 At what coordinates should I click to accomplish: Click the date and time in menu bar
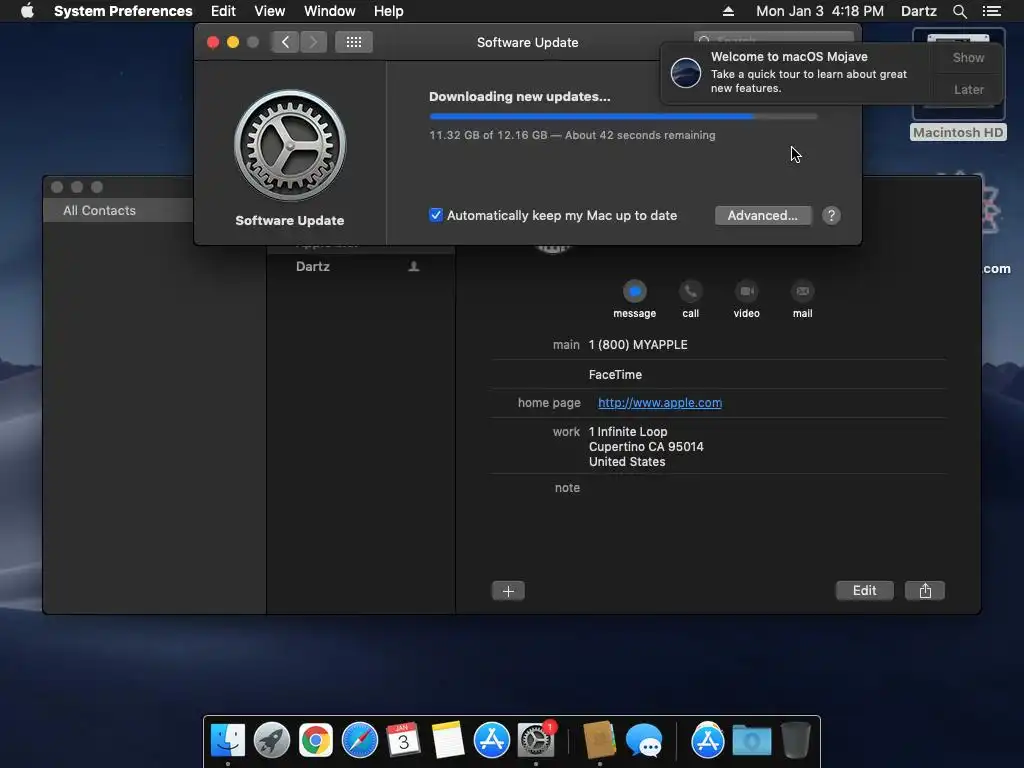820,11
